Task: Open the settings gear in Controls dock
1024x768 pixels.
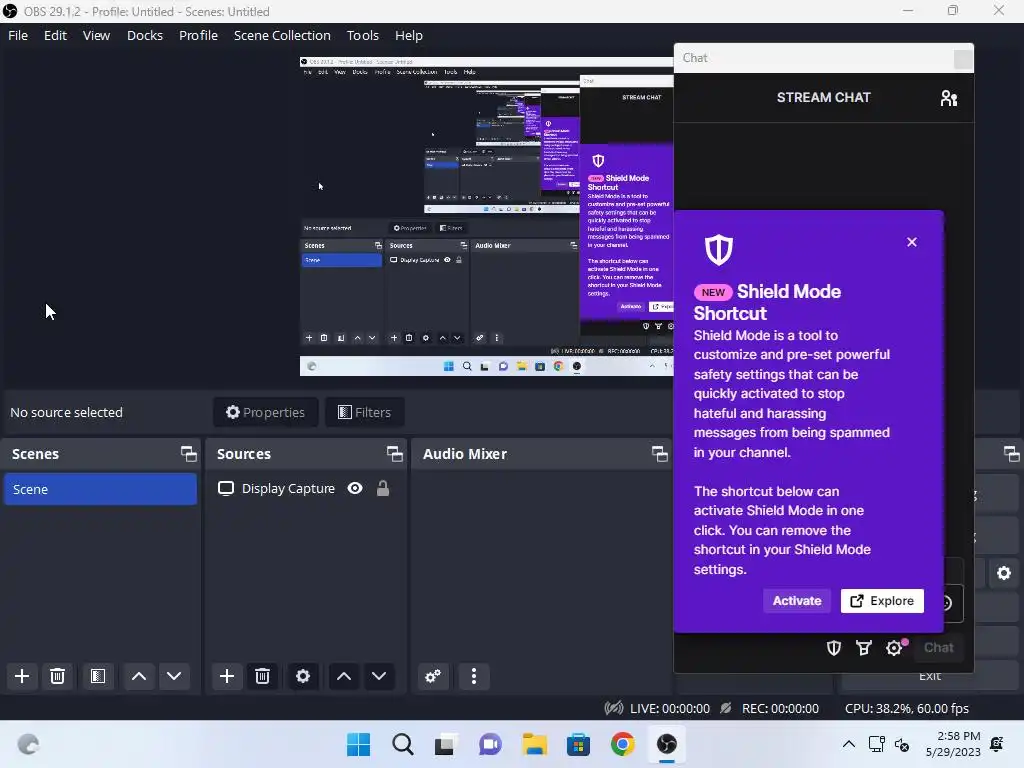Action: click(x=1004, y=573)
